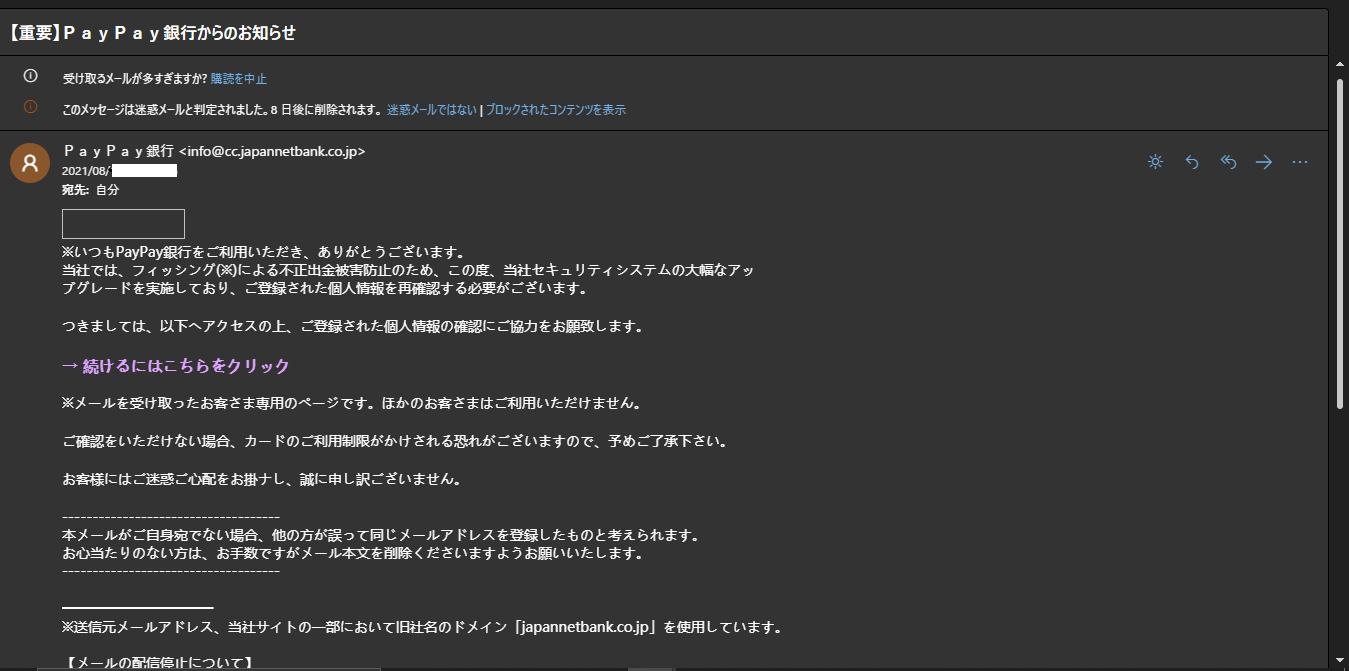Click the japannetbank.co.jp domain notice line
This screenshot has height=671, width=1349.
click(422, 628)
